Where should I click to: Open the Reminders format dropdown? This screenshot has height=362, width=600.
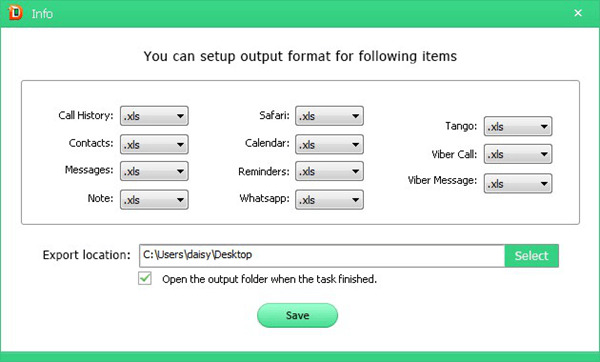[329, 171]
